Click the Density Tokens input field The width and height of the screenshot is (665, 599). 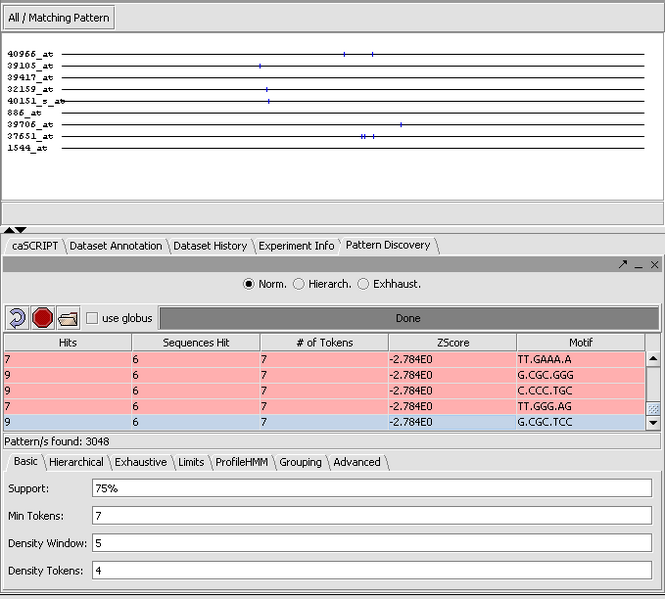coord(372,571)
